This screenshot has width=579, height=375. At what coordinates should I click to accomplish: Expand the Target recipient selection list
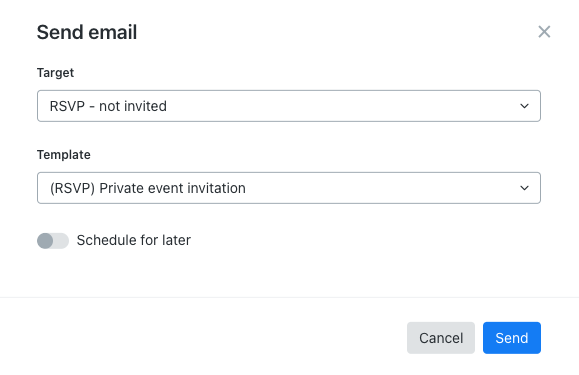click(x=289, y=106)
